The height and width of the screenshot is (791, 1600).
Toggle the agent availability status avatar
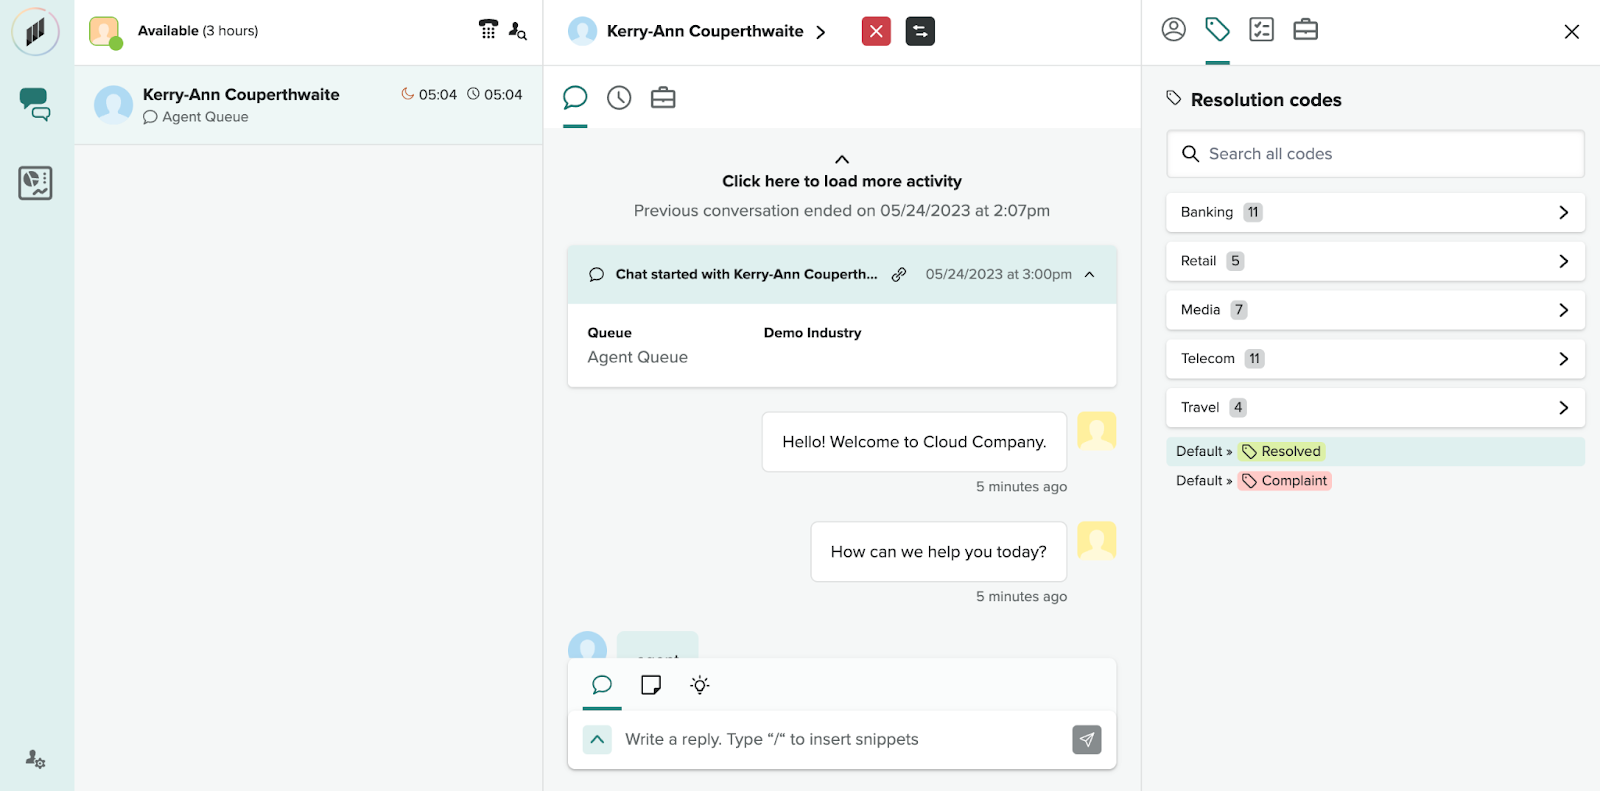[x=104, y=31]
